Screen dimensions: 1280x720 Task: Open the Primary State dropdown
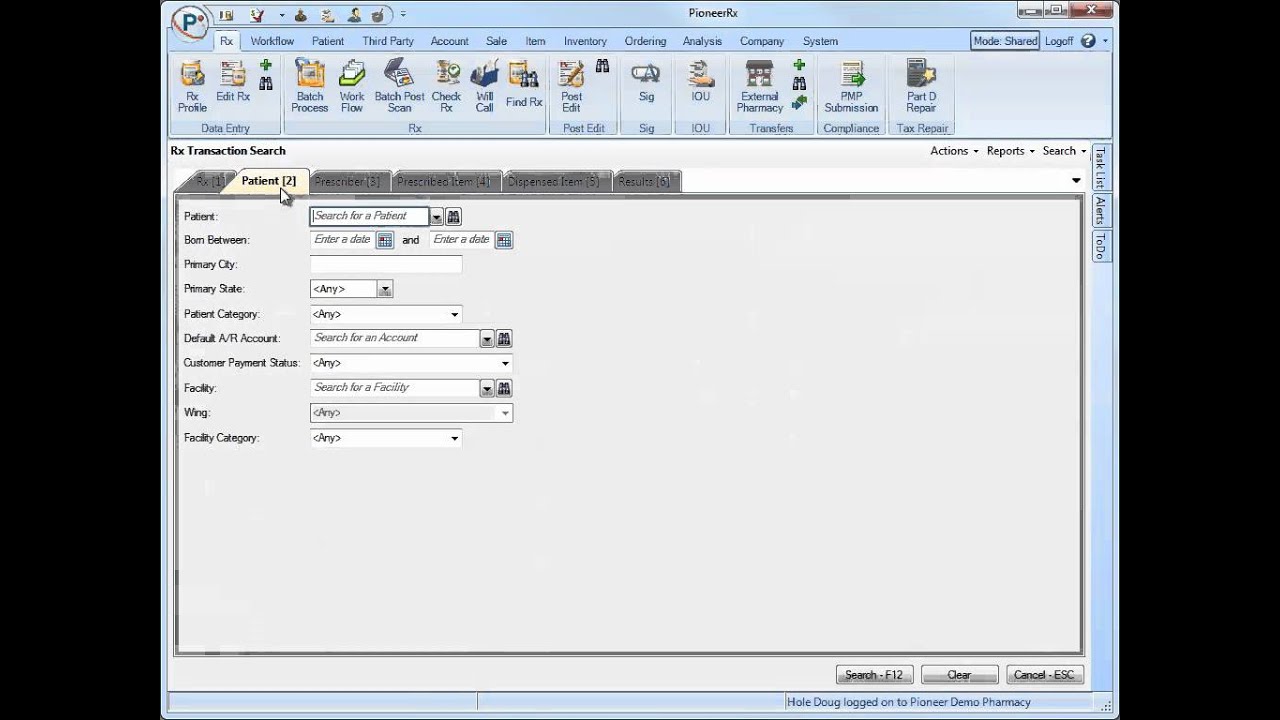[385, 289]
